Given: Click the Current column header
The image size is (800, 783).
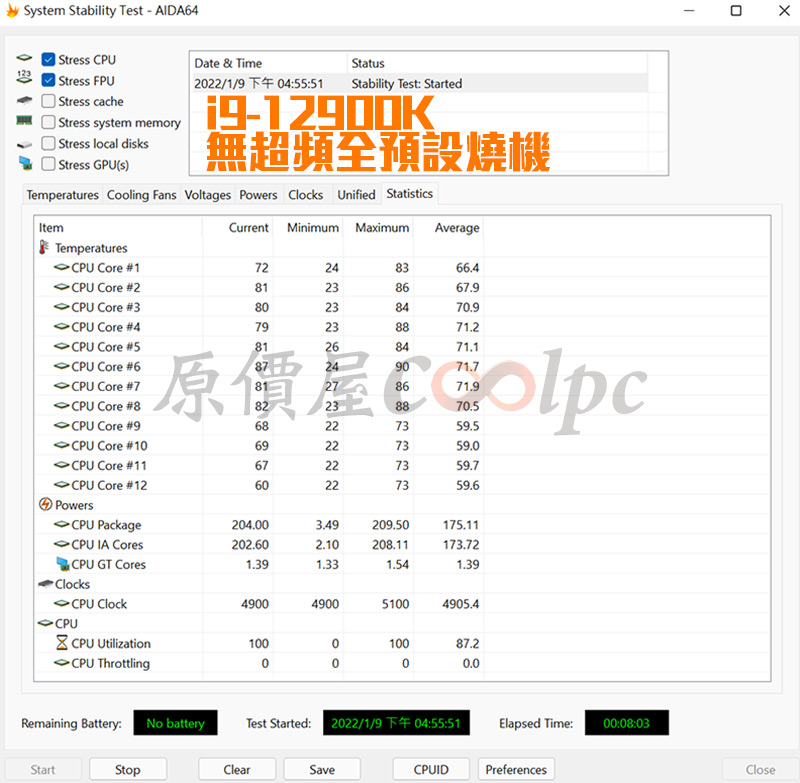Looking at the screenshot, I should coord(238,228).
